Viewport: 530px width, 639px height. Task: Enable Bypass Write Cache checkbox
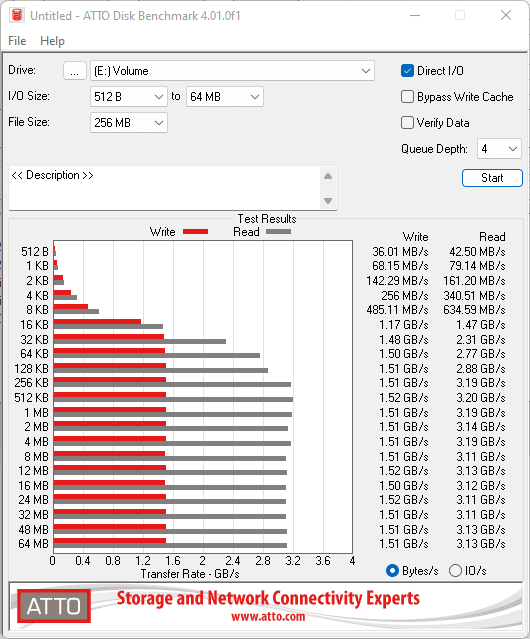click(x=407, y=97)
